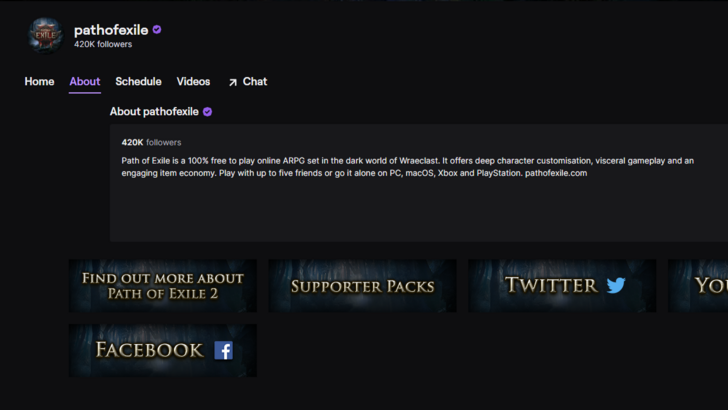Click the pop-out arrow icon beside Chat
Image resolution: width=728 pixels, height=410 pixels.
coord(233,82)
